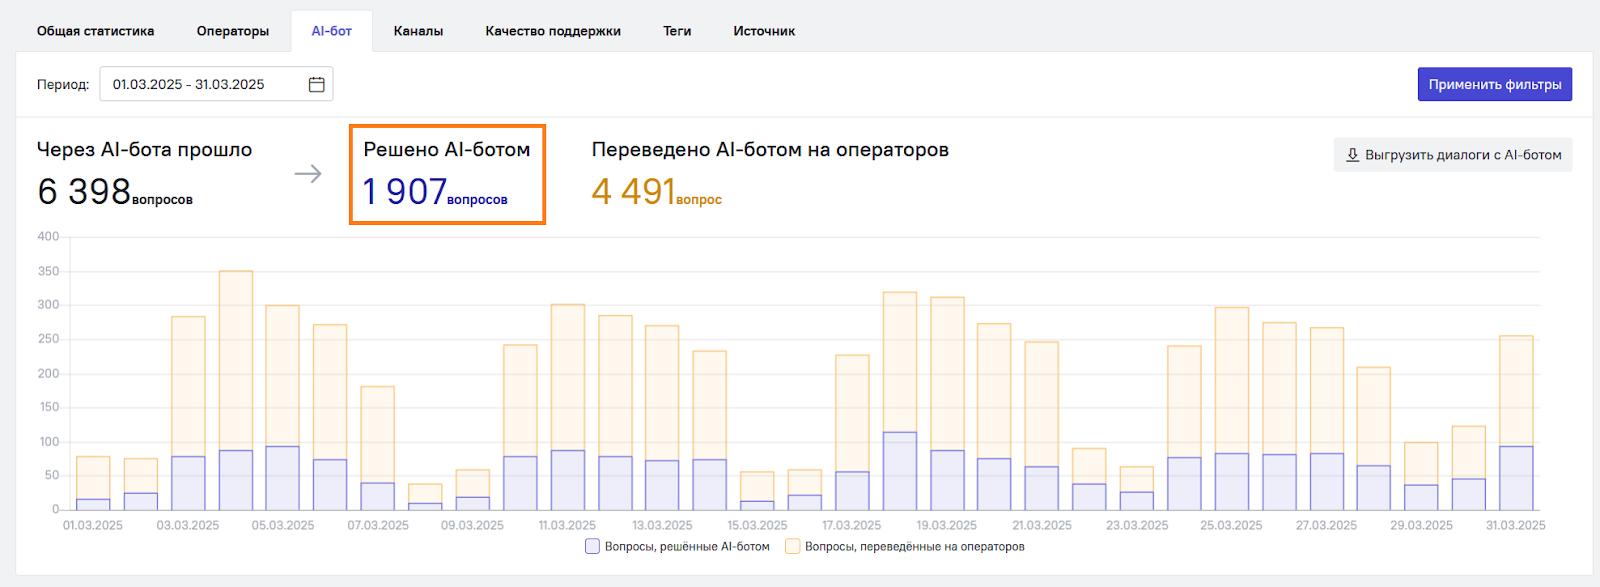Image resolution: width=1600 pixels, height=587 pixels.
Task: Click the chart bar for 27.03.2025
Action: (1326, 419)
